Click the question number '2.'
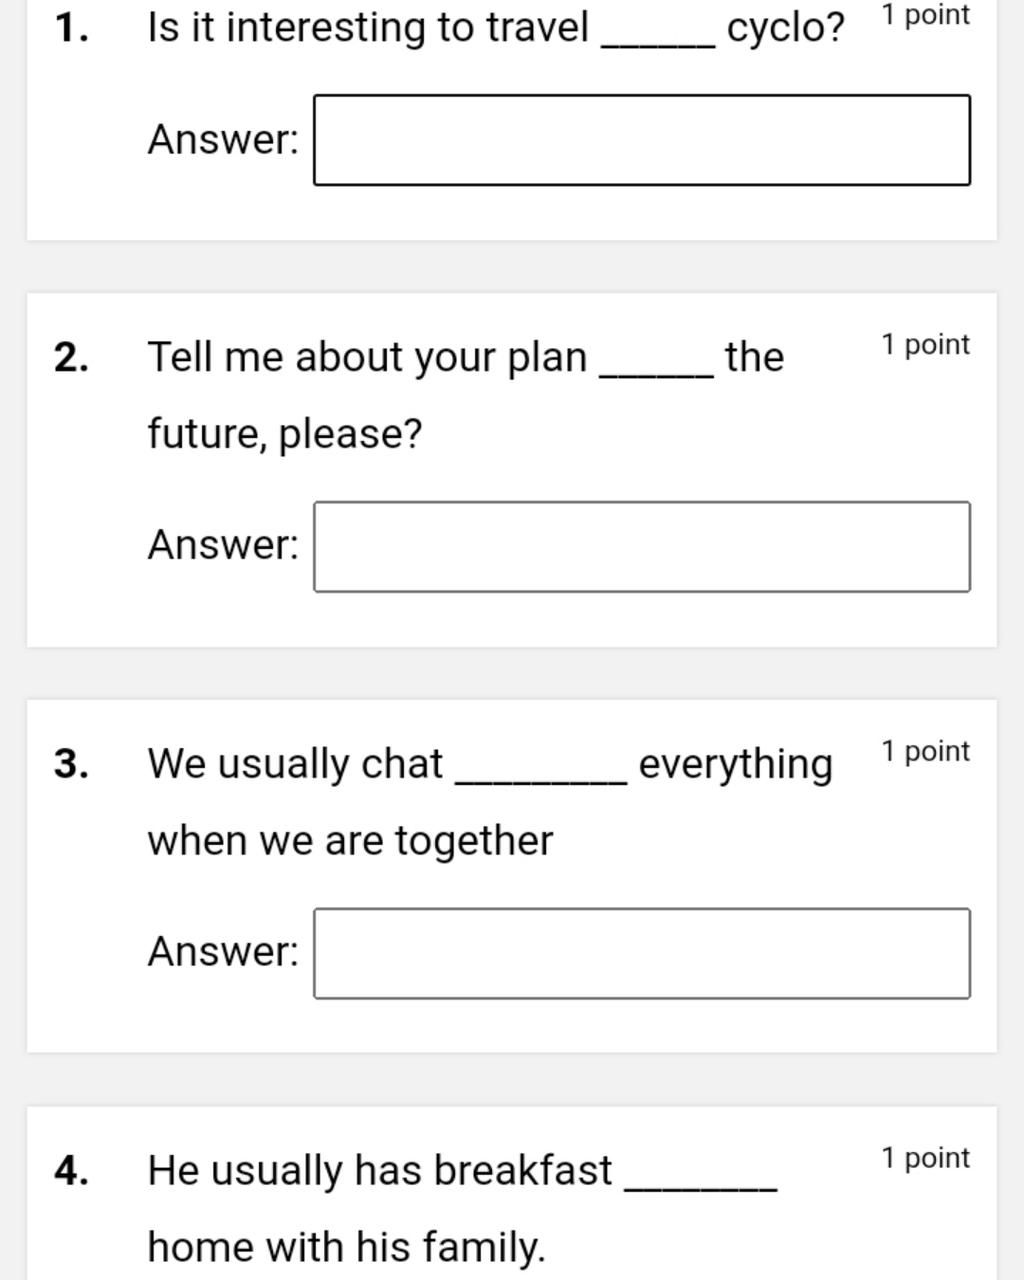Screen dimensions: 1024x1280 tap(71, 357)
